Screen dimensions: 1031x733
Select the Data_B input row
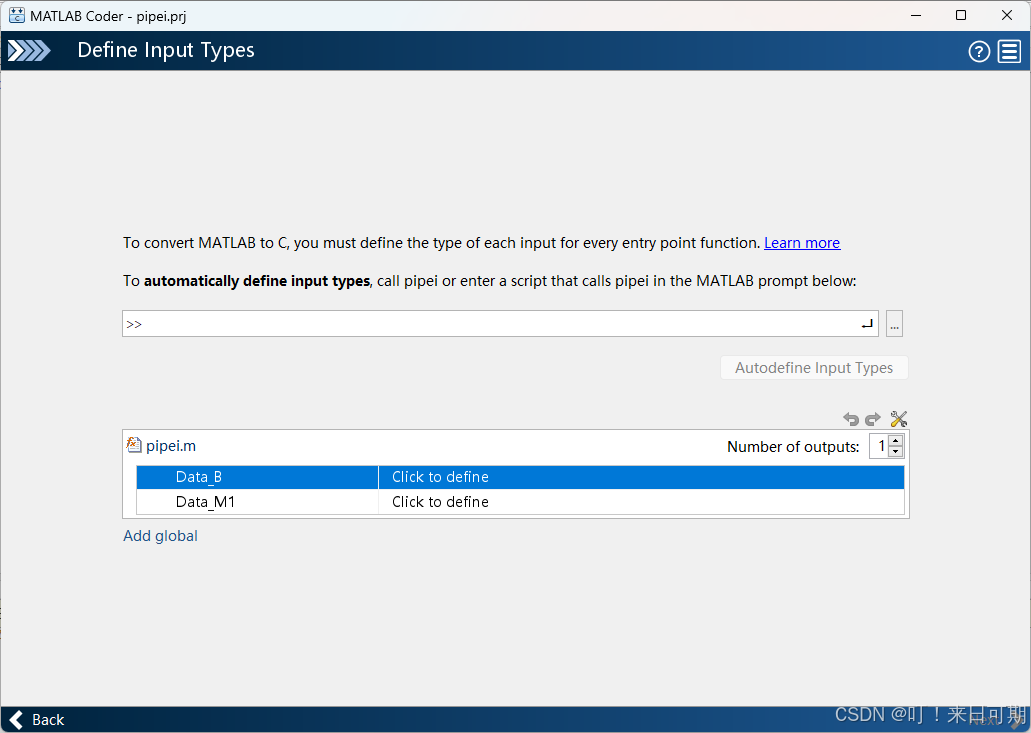[520, 477]
